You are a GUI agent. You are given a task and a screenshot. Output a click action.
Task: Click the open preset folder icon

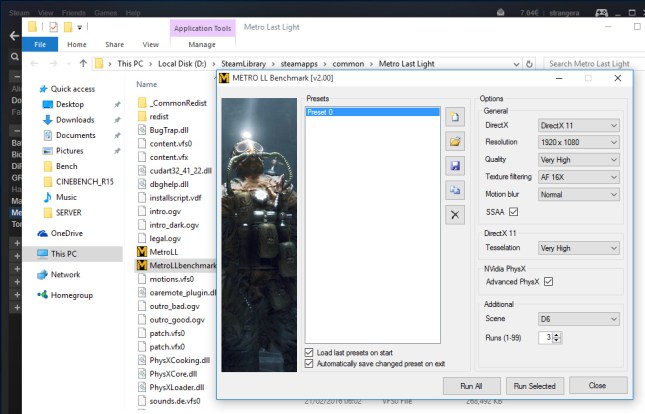point(456,141)
